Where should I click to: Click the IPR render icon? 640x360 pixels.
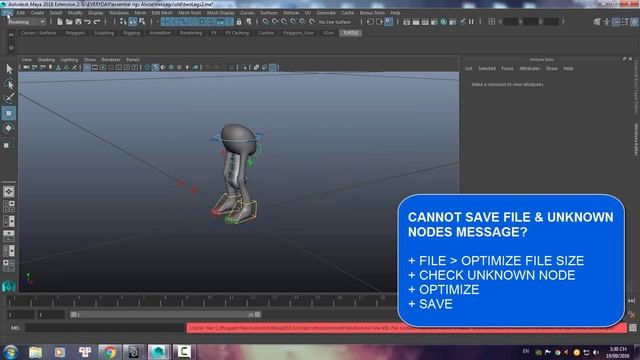click(x=425, y=22)
